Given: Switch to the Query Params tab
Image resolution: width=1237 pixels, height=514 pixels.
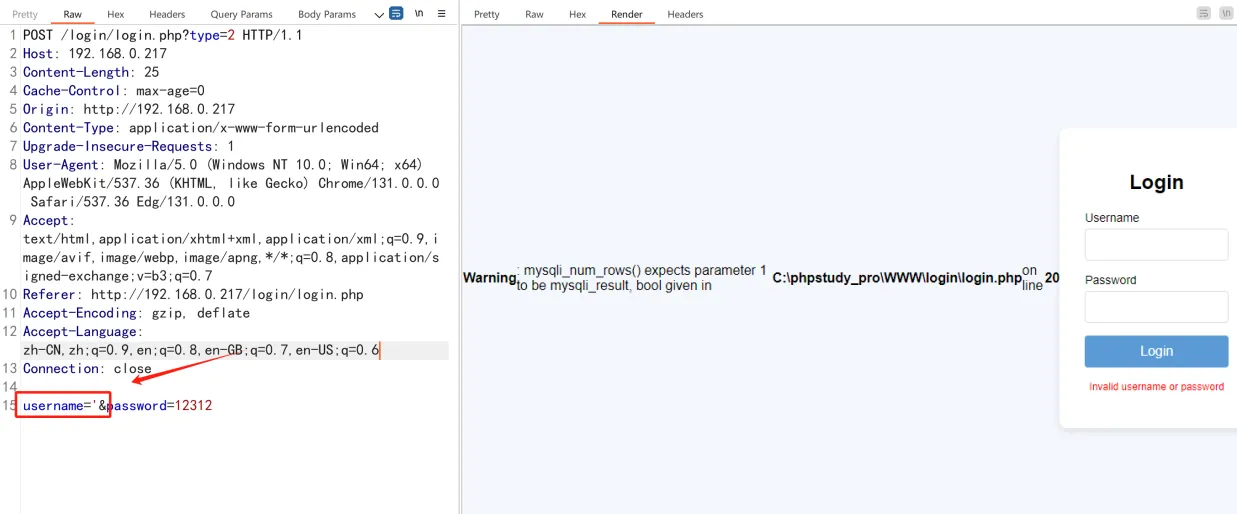Looking at the screenshot, I should point(242,15).
